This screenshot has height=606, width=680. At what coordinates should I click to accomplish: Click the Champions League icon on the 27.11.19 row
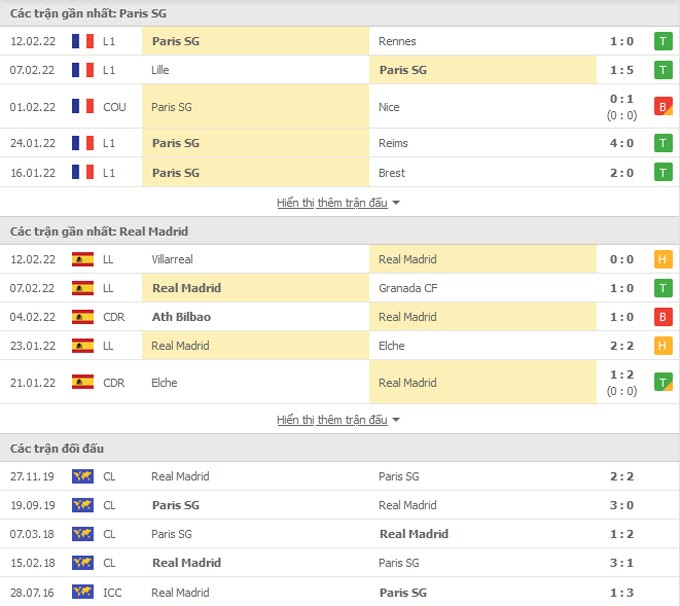click(82, 476)
